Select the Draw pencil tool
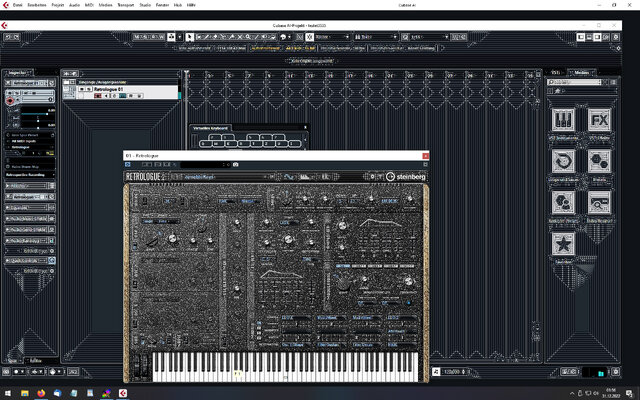Image resolution: width=640 pixels, height=400 pixels. [207, 37]
